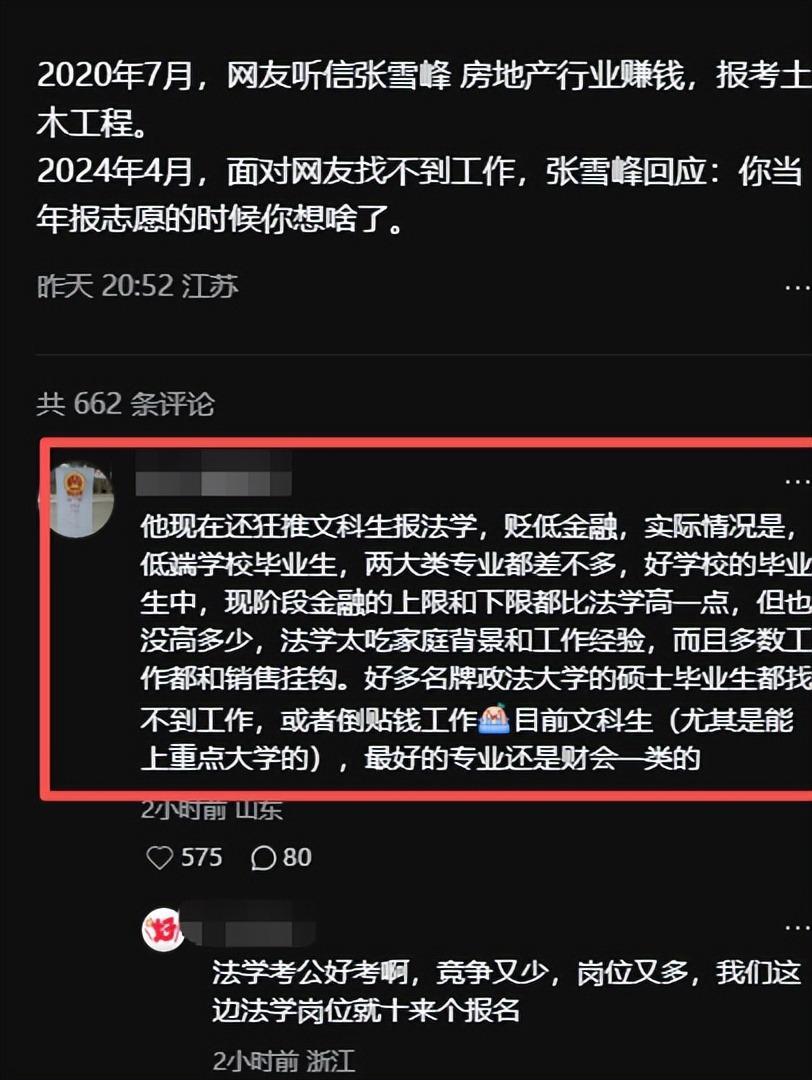Tap the post line beginning 2024年4月
This screenshot has height=1080, width=812.
pyautogui.click(x=419, y=195)
